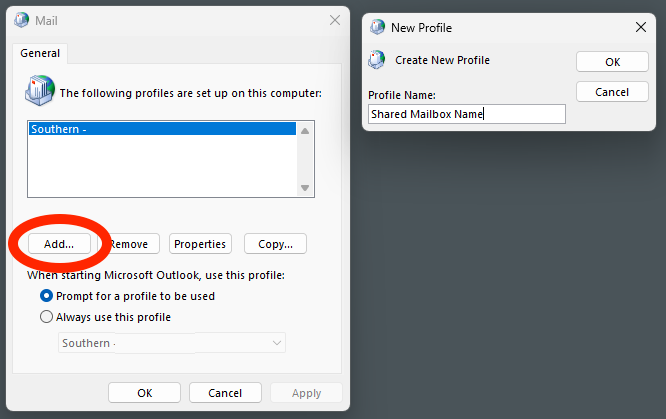
Task: Click the Remove profile button
Action: 129,244
